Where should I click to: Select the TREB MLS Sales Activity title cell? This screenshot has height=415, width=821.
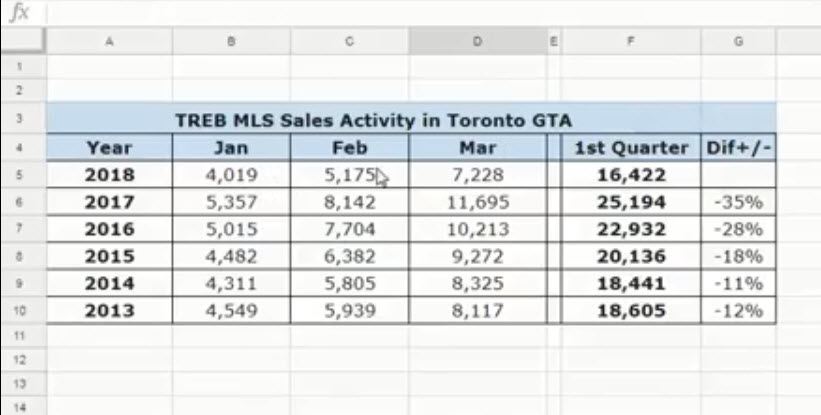coord(373,120)
